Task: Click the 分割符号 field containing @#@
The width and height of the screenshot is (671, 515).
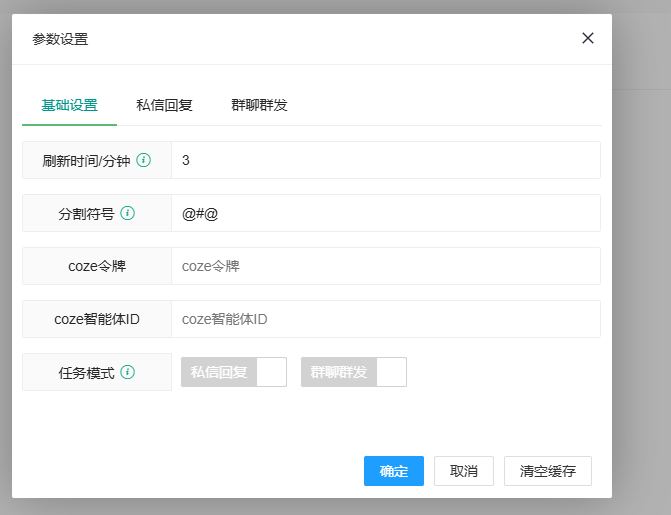Action: pos(385,213)
